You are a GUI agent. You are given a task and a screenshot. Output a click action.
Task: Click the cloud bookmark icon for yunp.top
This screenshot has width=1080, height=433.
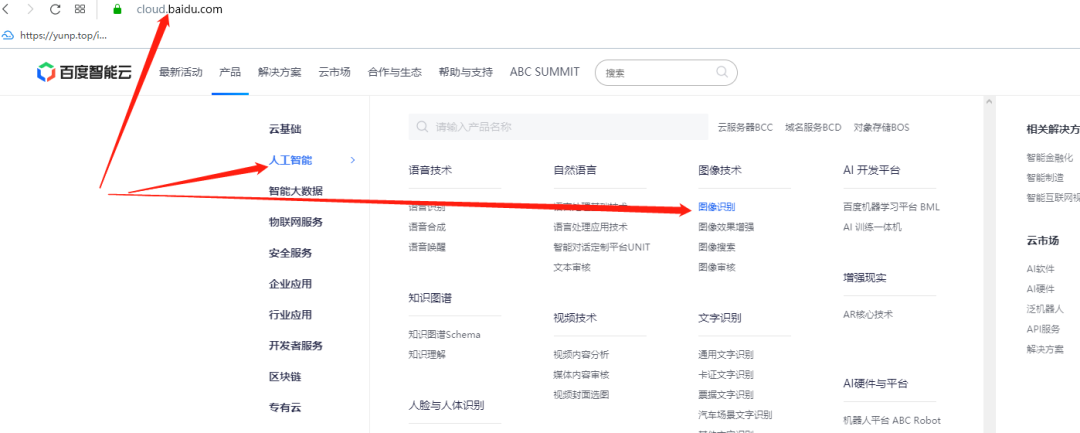tap(8, 34)
